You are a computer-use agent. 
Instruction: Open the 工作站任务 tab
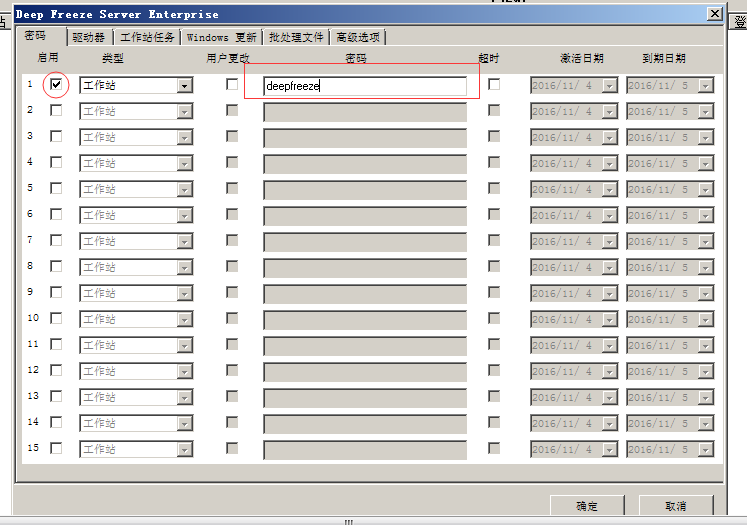[147, 37]
